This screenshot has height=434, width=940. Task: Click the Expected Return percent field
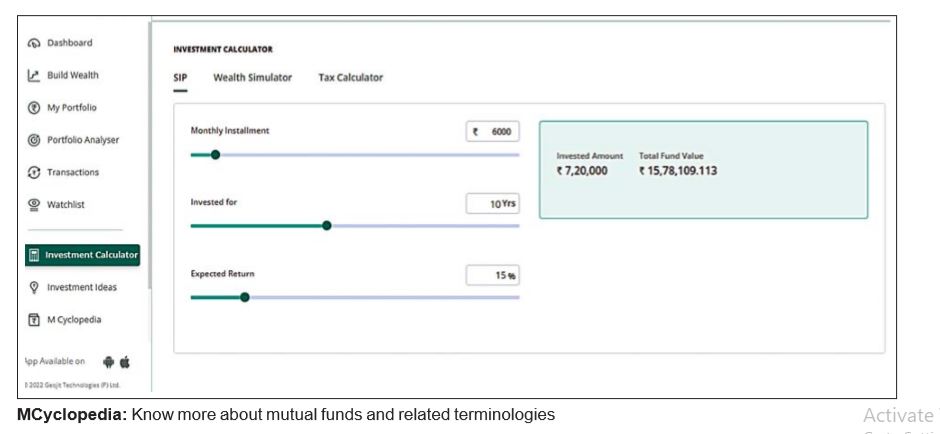(492, 276)
